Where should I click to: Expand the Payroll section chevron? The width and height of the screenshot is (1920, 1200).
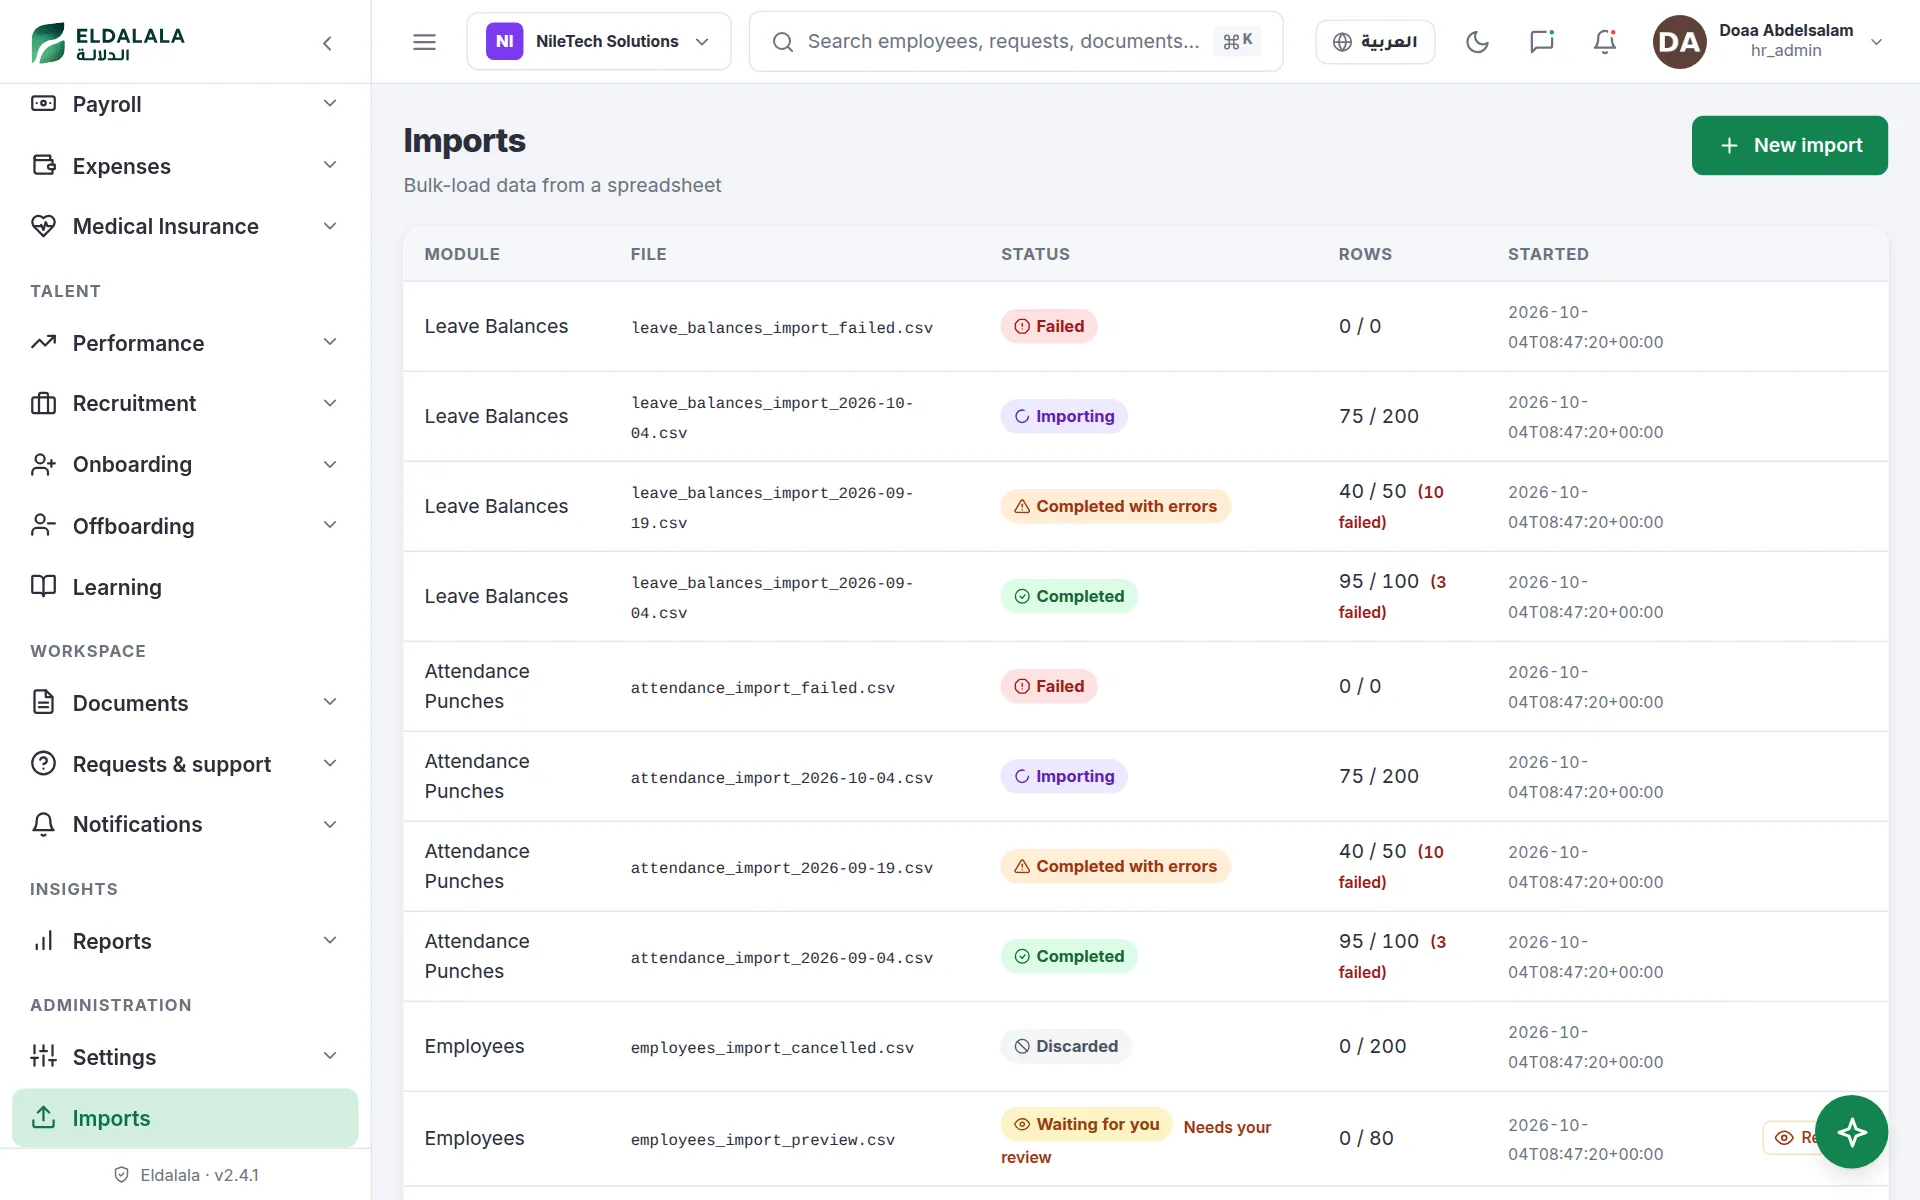(330, 104)
